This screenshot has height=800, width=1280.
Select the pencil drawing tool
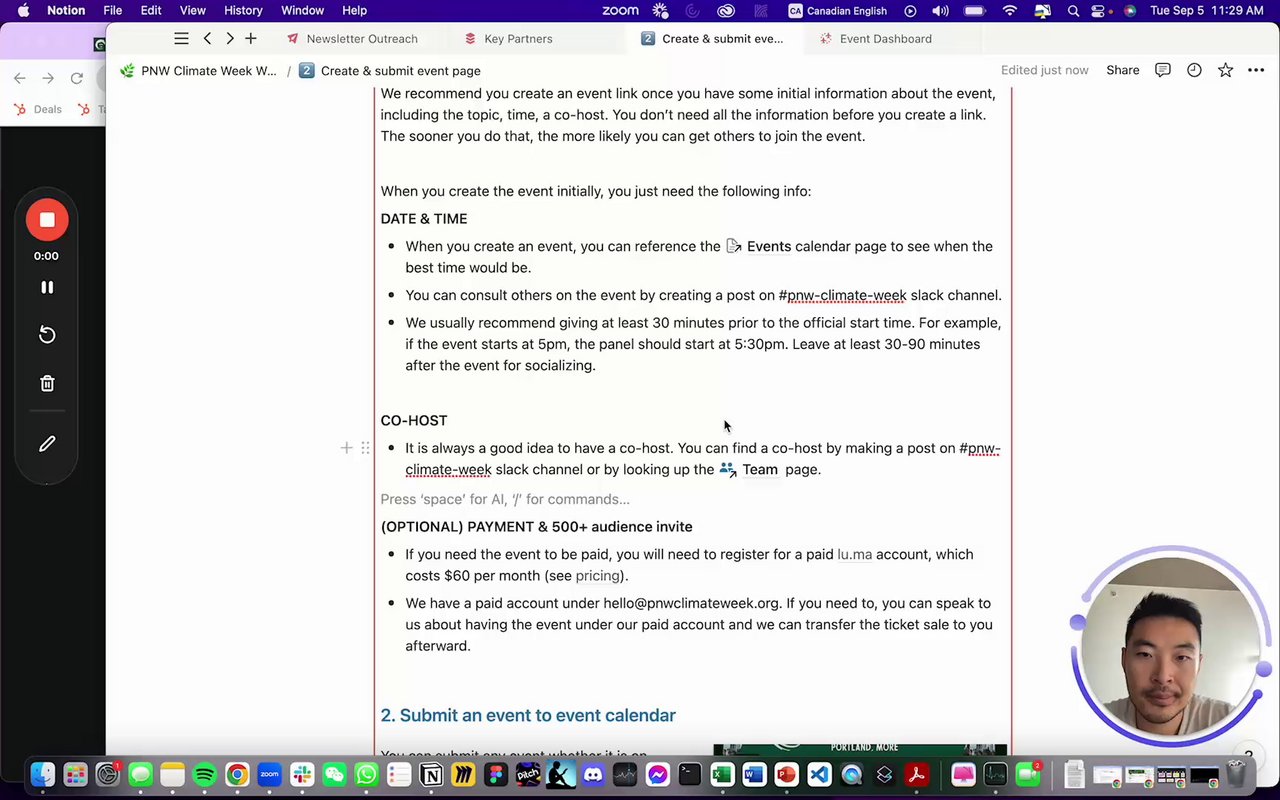[x=47, y=444]
